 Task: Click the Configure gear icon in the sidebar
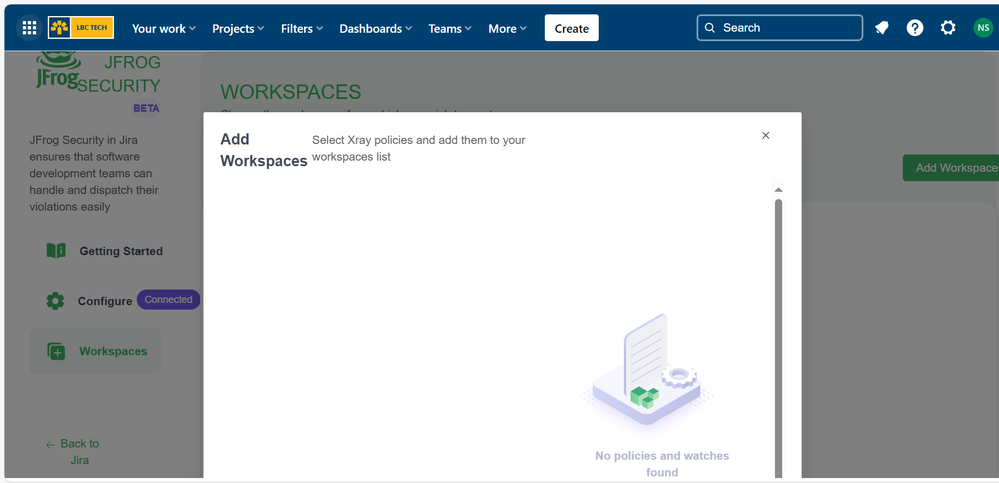[x=55, y=301]
